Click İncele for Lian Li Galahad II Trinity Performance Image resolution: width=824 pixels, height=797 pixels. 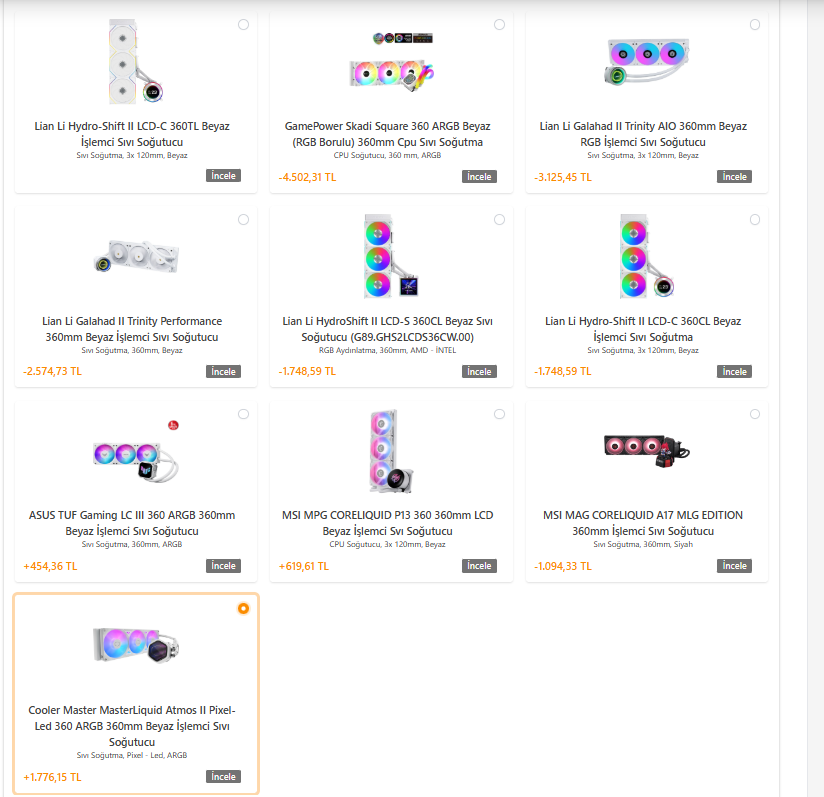point(223,371)
